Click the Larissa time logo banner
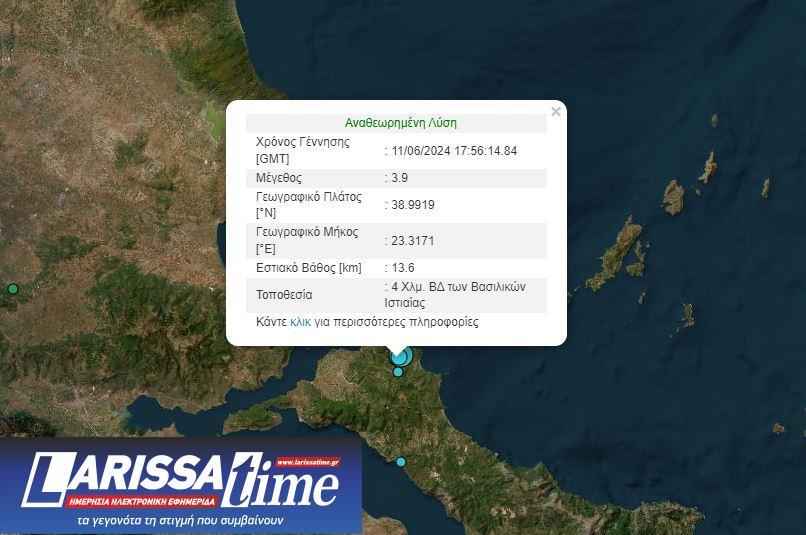The height and width of the screenshot is (535, 806). pos(180,486)
